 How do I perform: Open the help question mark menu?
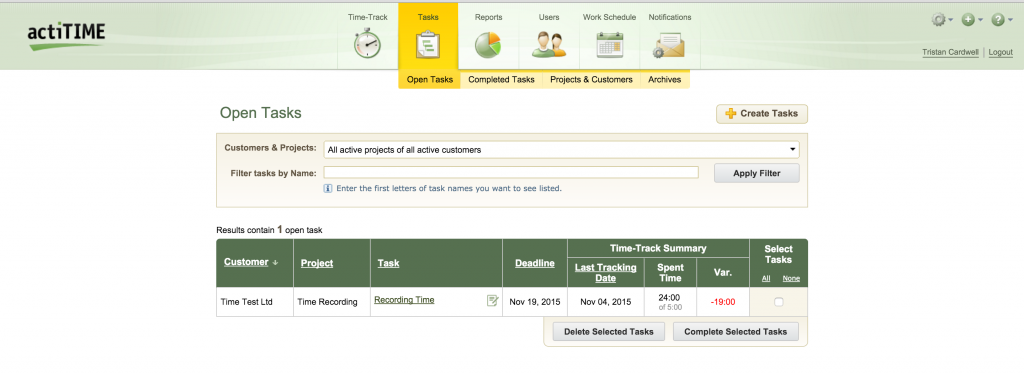coord(1001,20)
